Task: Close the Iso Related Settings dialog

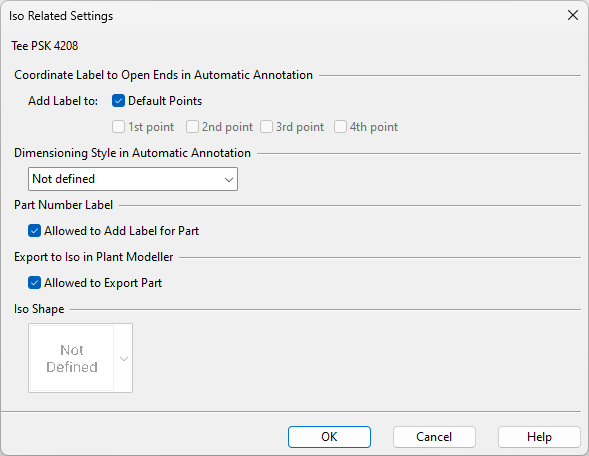Action: click(x=573, y=15)
